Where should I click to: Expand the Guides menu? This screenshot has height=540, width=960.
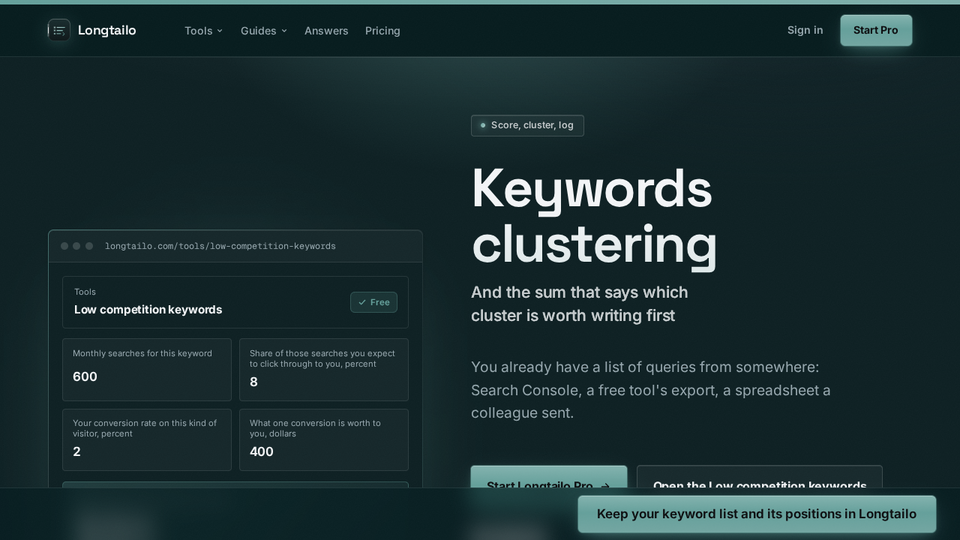(x=263, y=31)
